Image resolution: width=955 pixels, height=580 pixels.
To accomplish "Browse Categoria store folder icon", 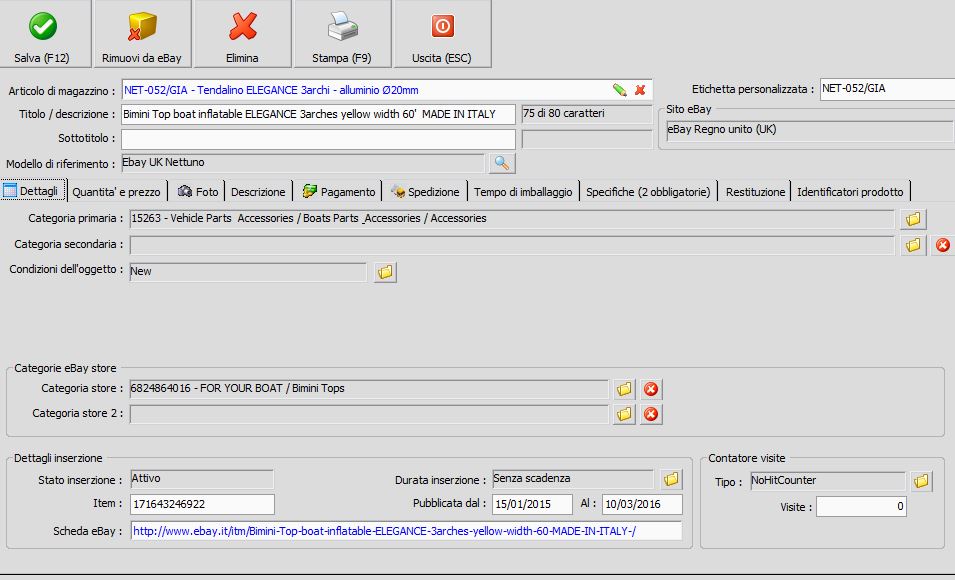I will pos(624,389).
